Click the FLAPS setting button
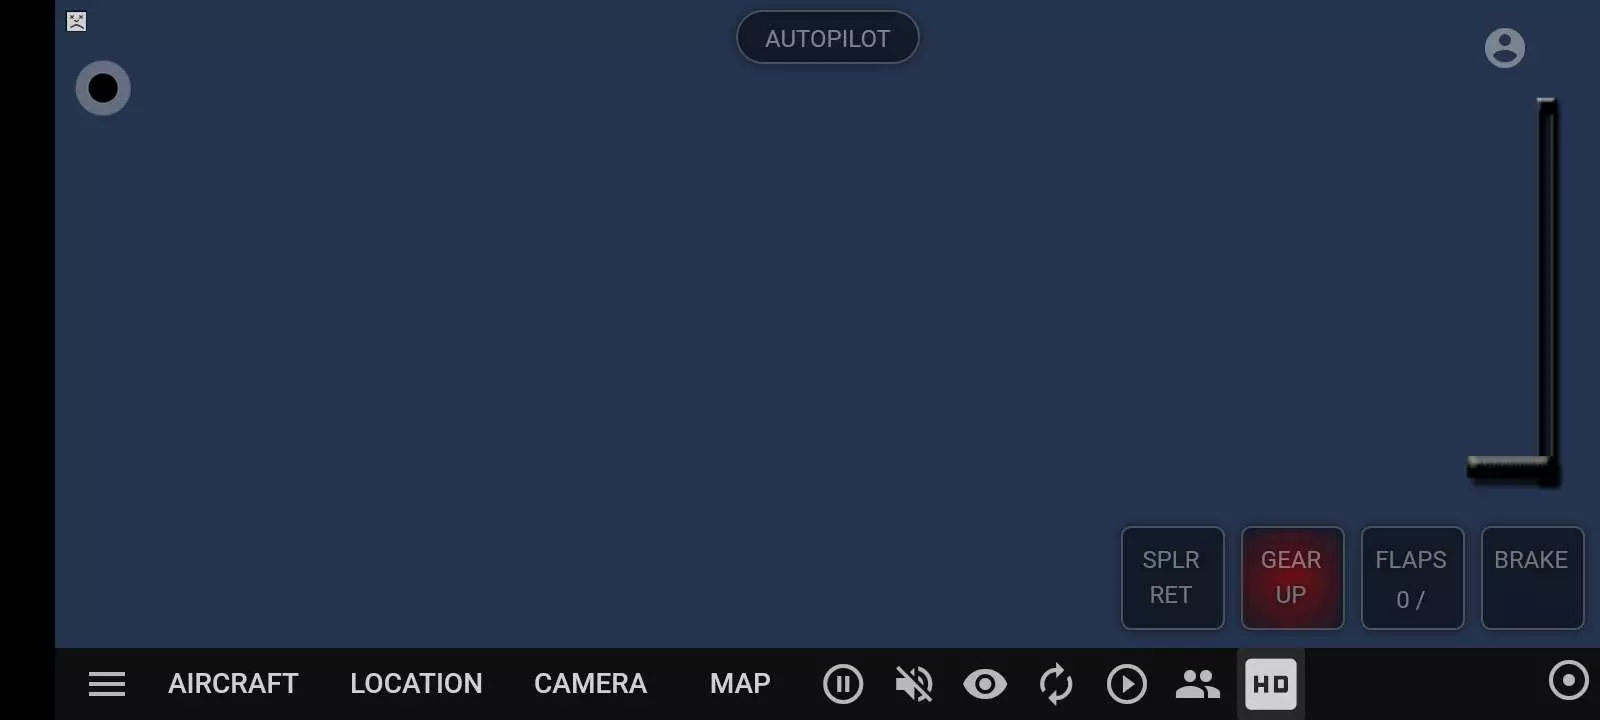The height and width of the screenshot is (720, 1600). point(1412,578)
